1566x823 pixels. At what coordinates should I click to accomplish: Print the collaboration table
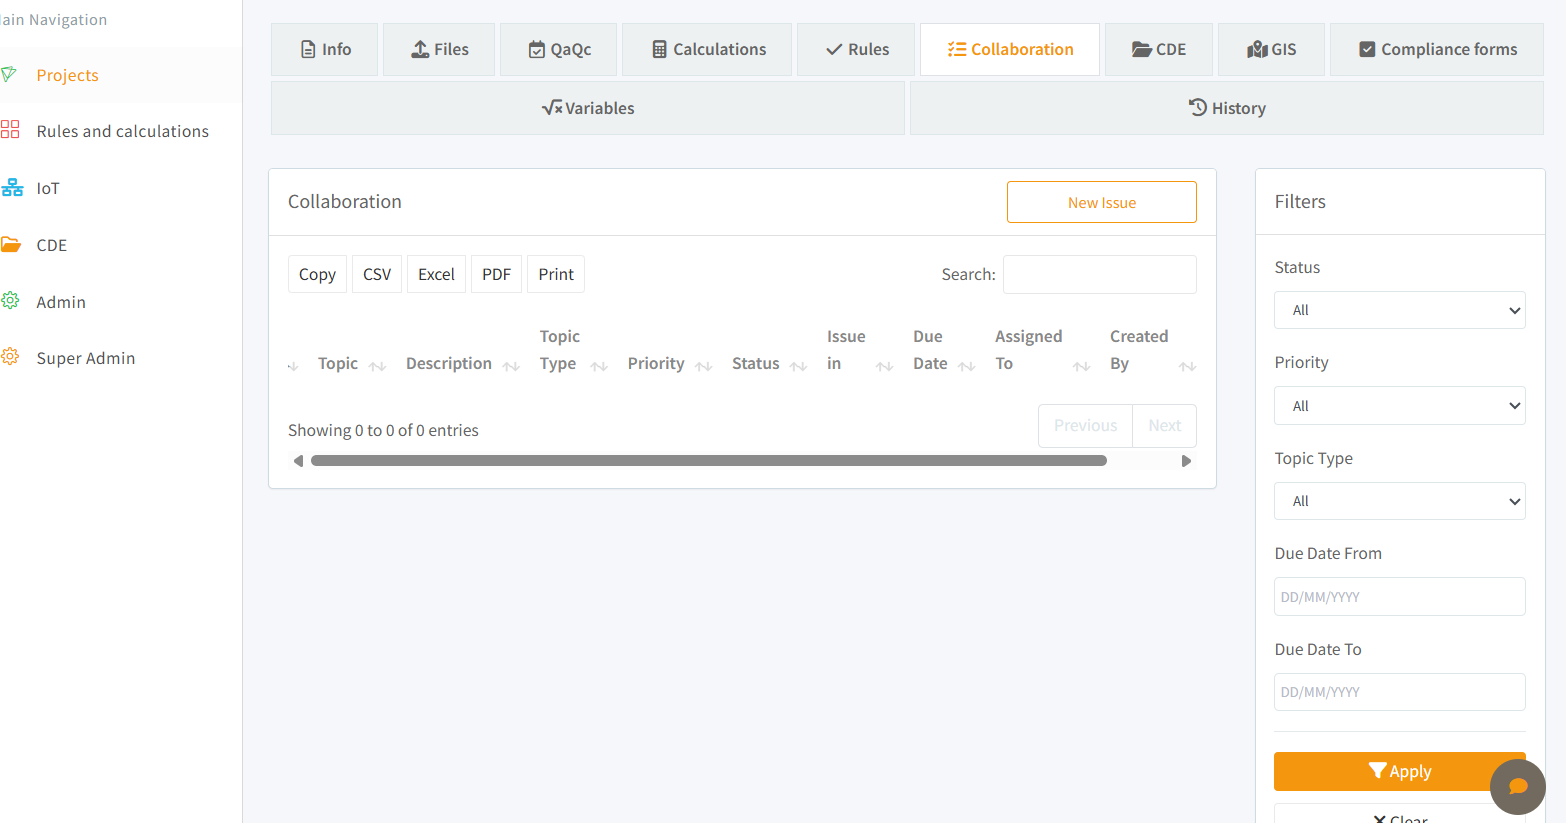click(x=556, y=274)
